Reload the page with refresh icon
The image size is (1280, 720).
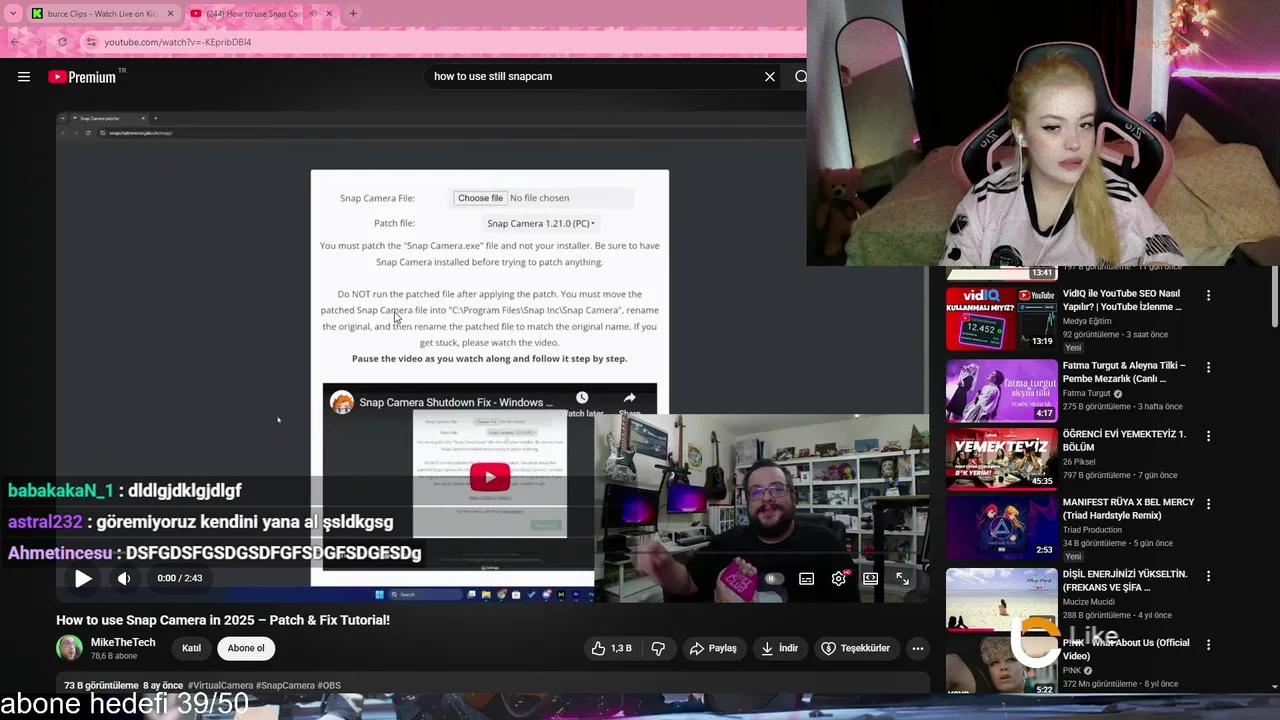[x=62, y=42]
